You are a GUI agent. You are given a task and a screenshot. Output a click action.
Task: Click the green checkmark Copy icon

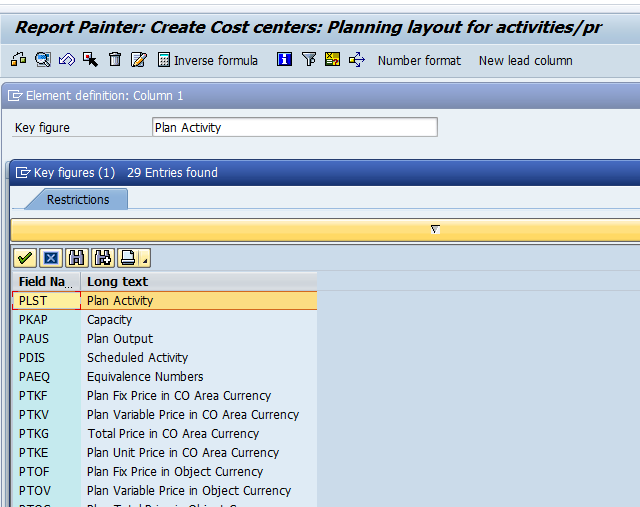tap(24, 258)
